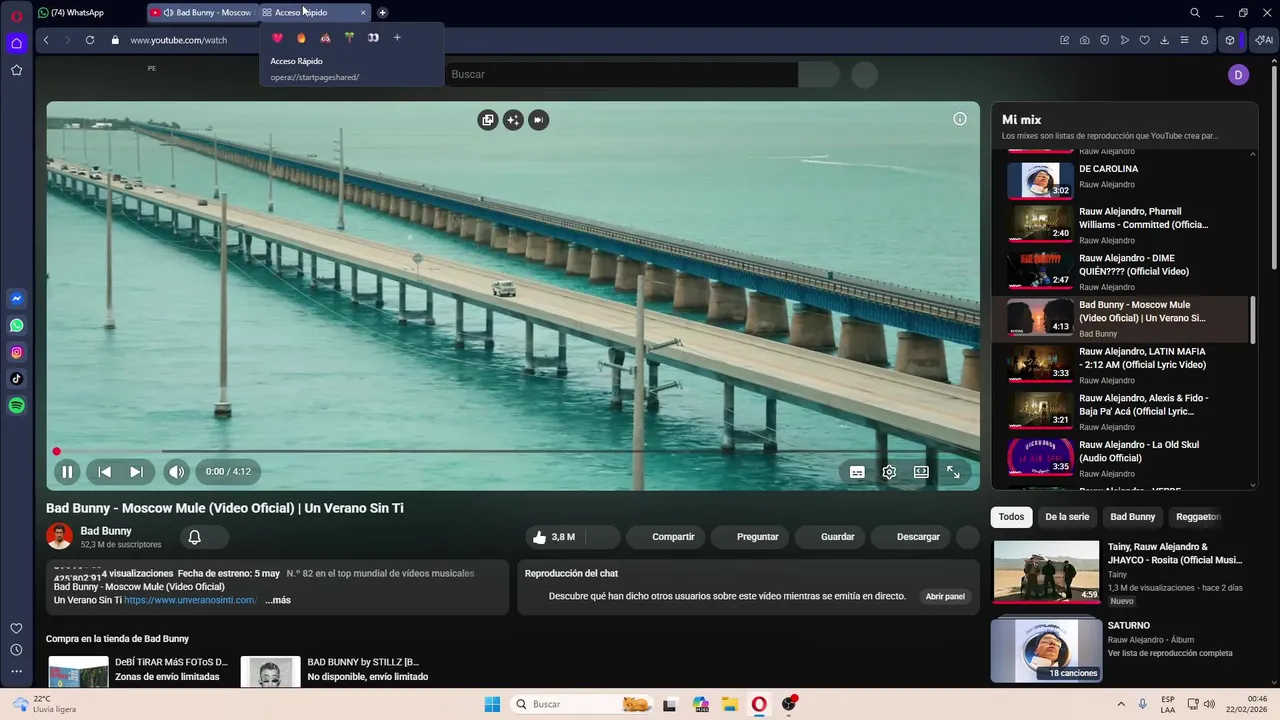
Task: Switch to Bad Bunny Moscow Mule tab
Action: (200, 13)
